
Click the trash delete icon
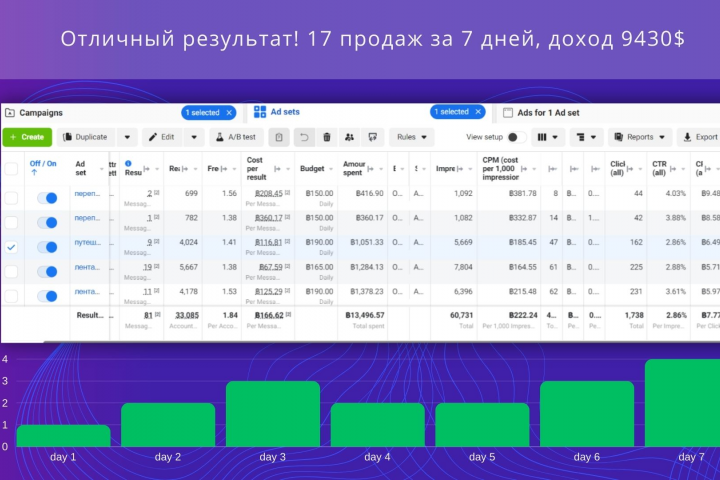tap(327, 137)
